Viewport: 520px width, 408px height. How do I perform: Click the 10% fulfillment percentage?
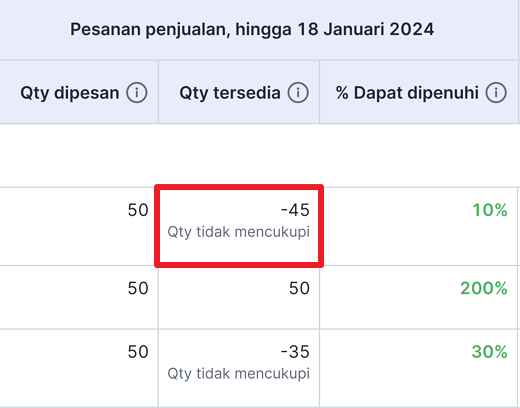tap(490, 210)
